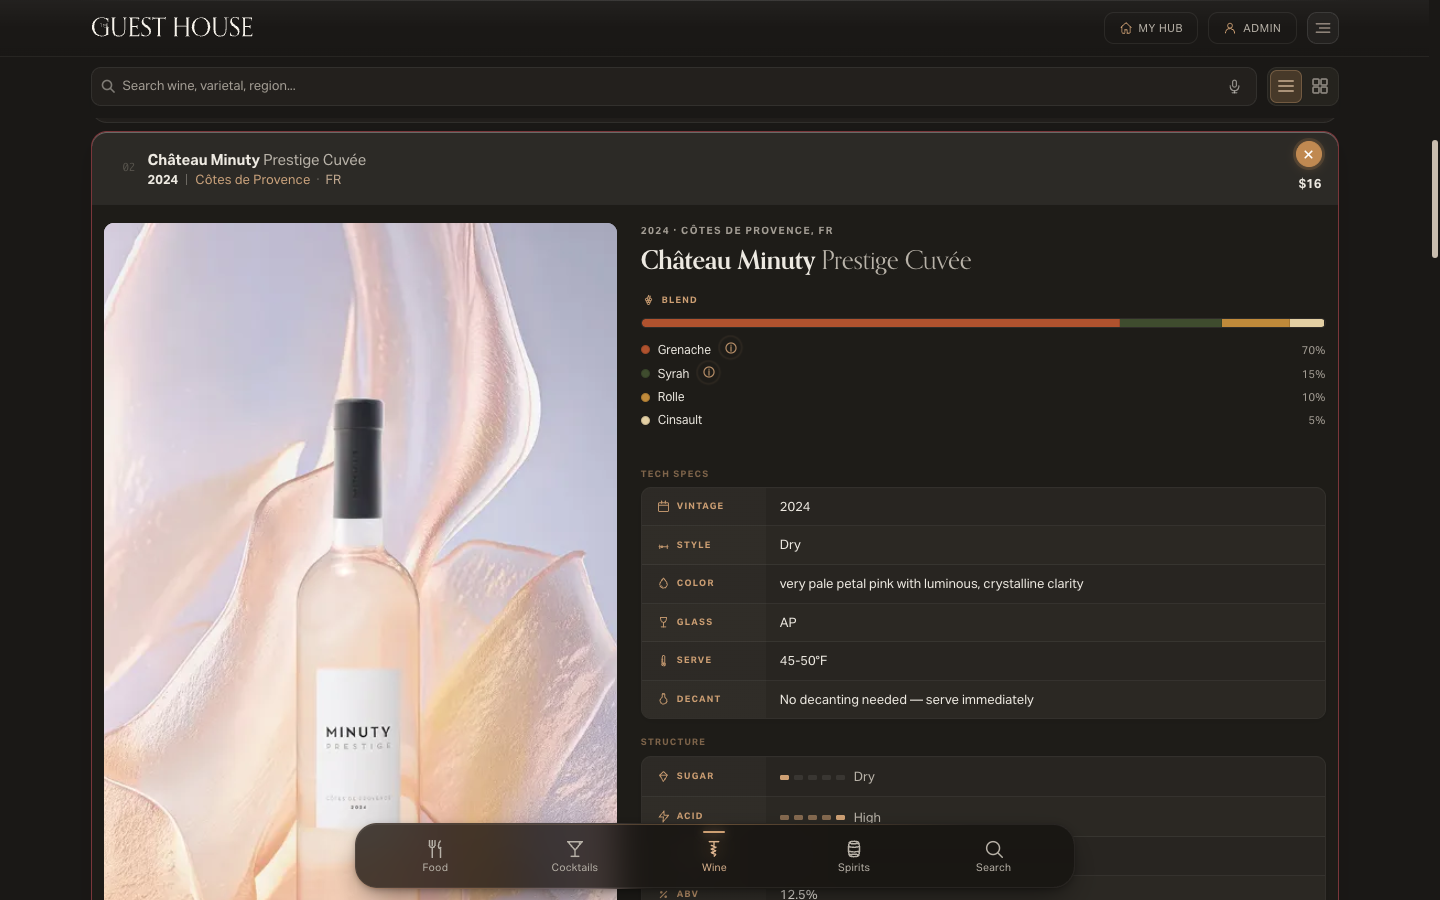Open Syrah info icon

coord(709,372)
